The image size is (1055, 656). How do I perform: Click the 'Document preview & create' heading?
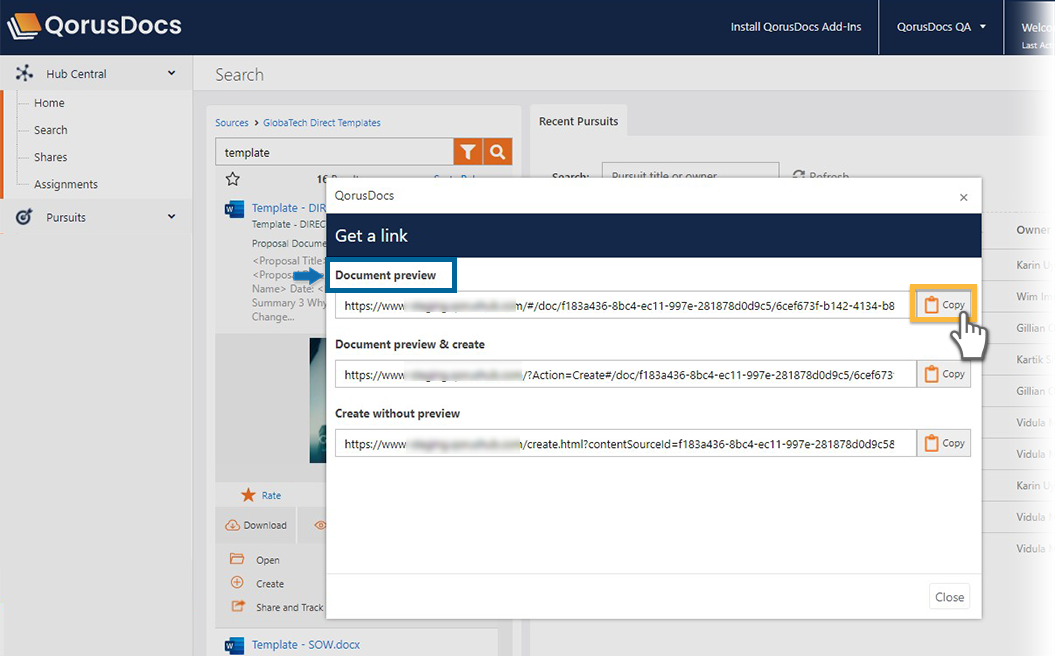[x=410, y=344]
